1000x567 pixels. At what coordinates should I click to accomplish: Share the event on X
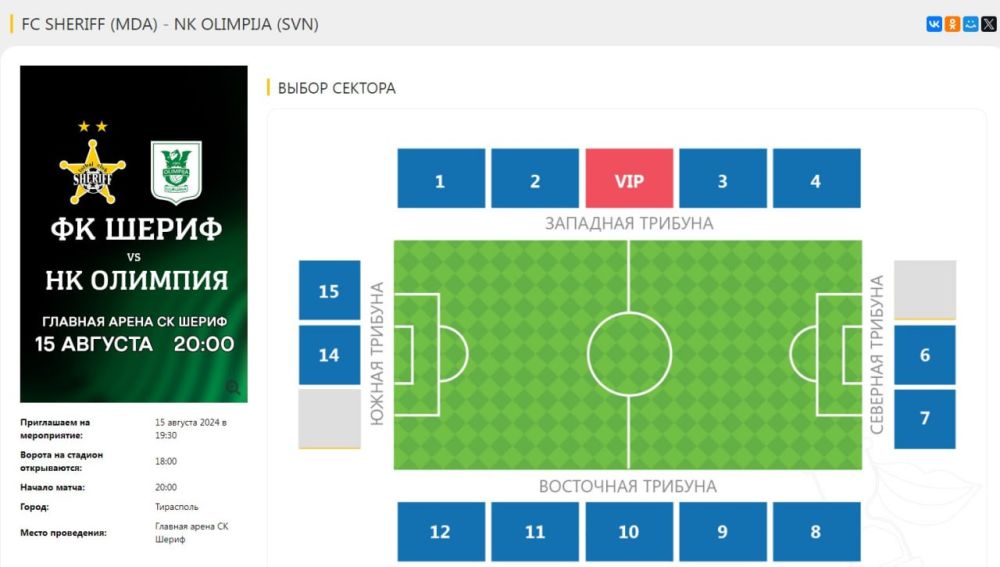989,24
